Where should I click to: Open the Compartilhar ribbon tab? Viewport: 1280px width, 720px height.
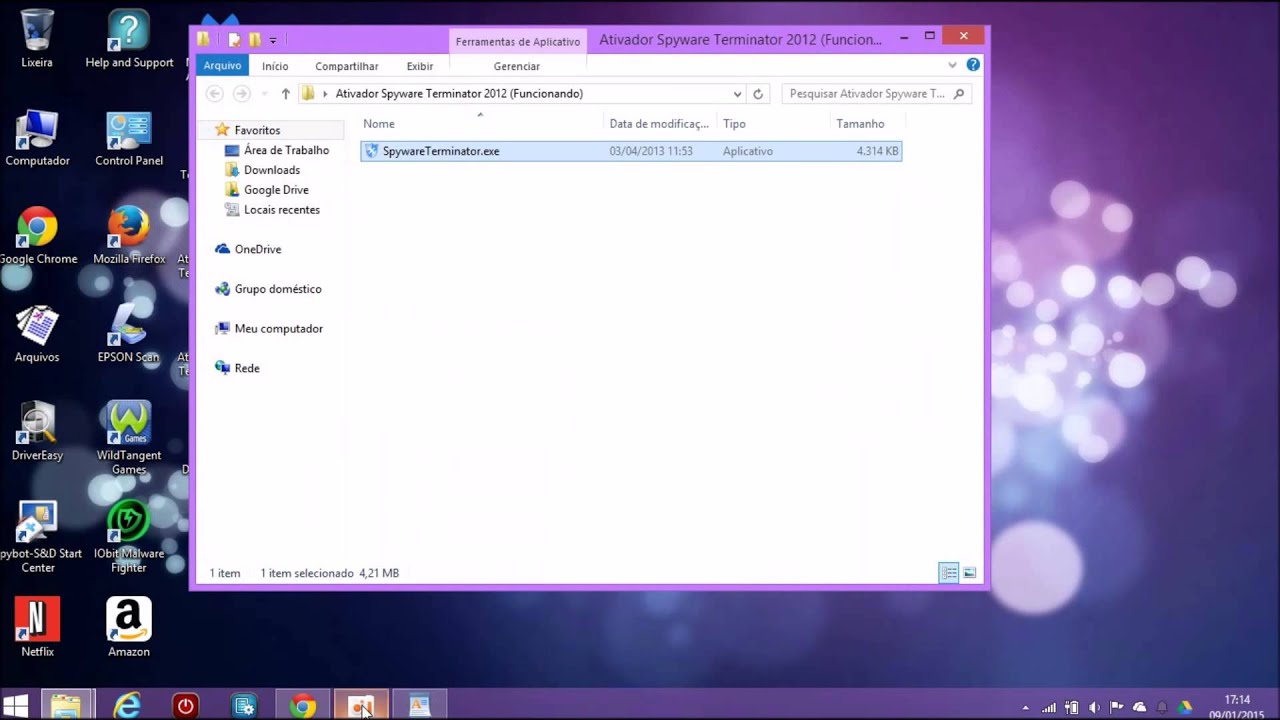coord(347,66)
